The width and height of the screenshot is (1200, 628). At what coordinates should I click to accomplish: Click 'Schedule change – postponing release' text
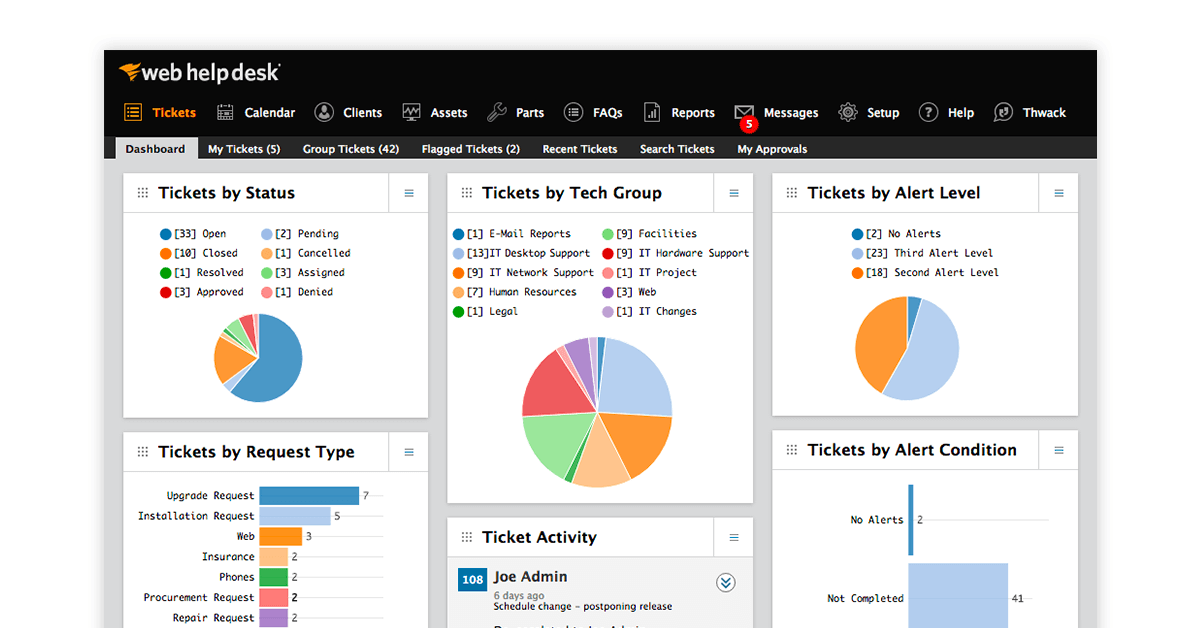click(x=583, y=606)
